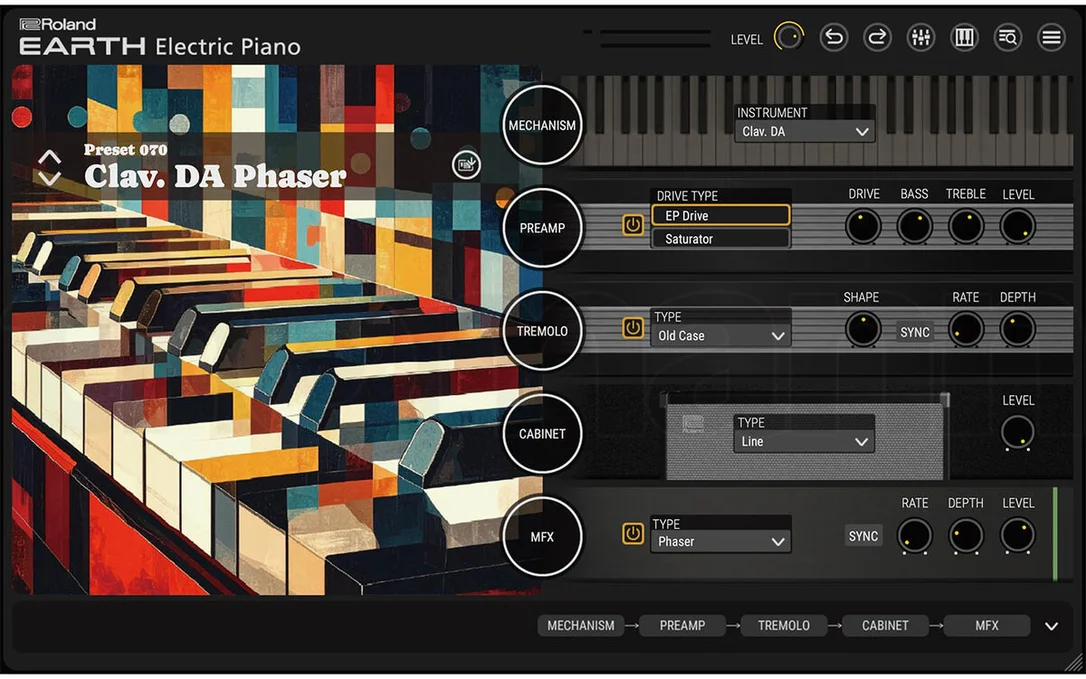Viewport: 1086px width, 679px height.
Task: Click the MFX RATE knob
Action: point(914,536)
